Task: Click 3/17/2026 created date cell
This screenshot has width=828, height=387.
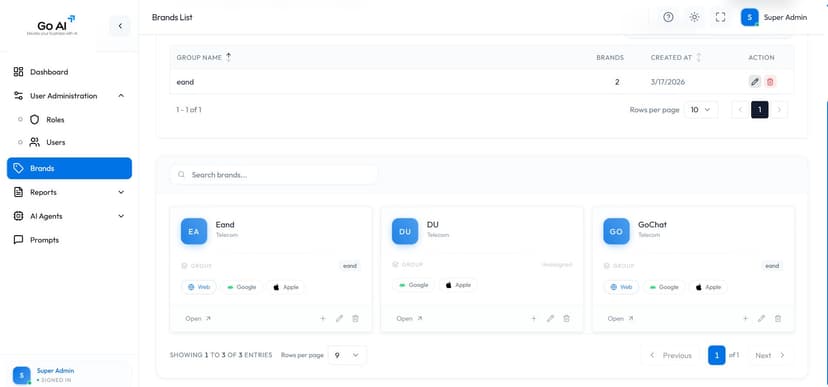Action: pos(668,82)
